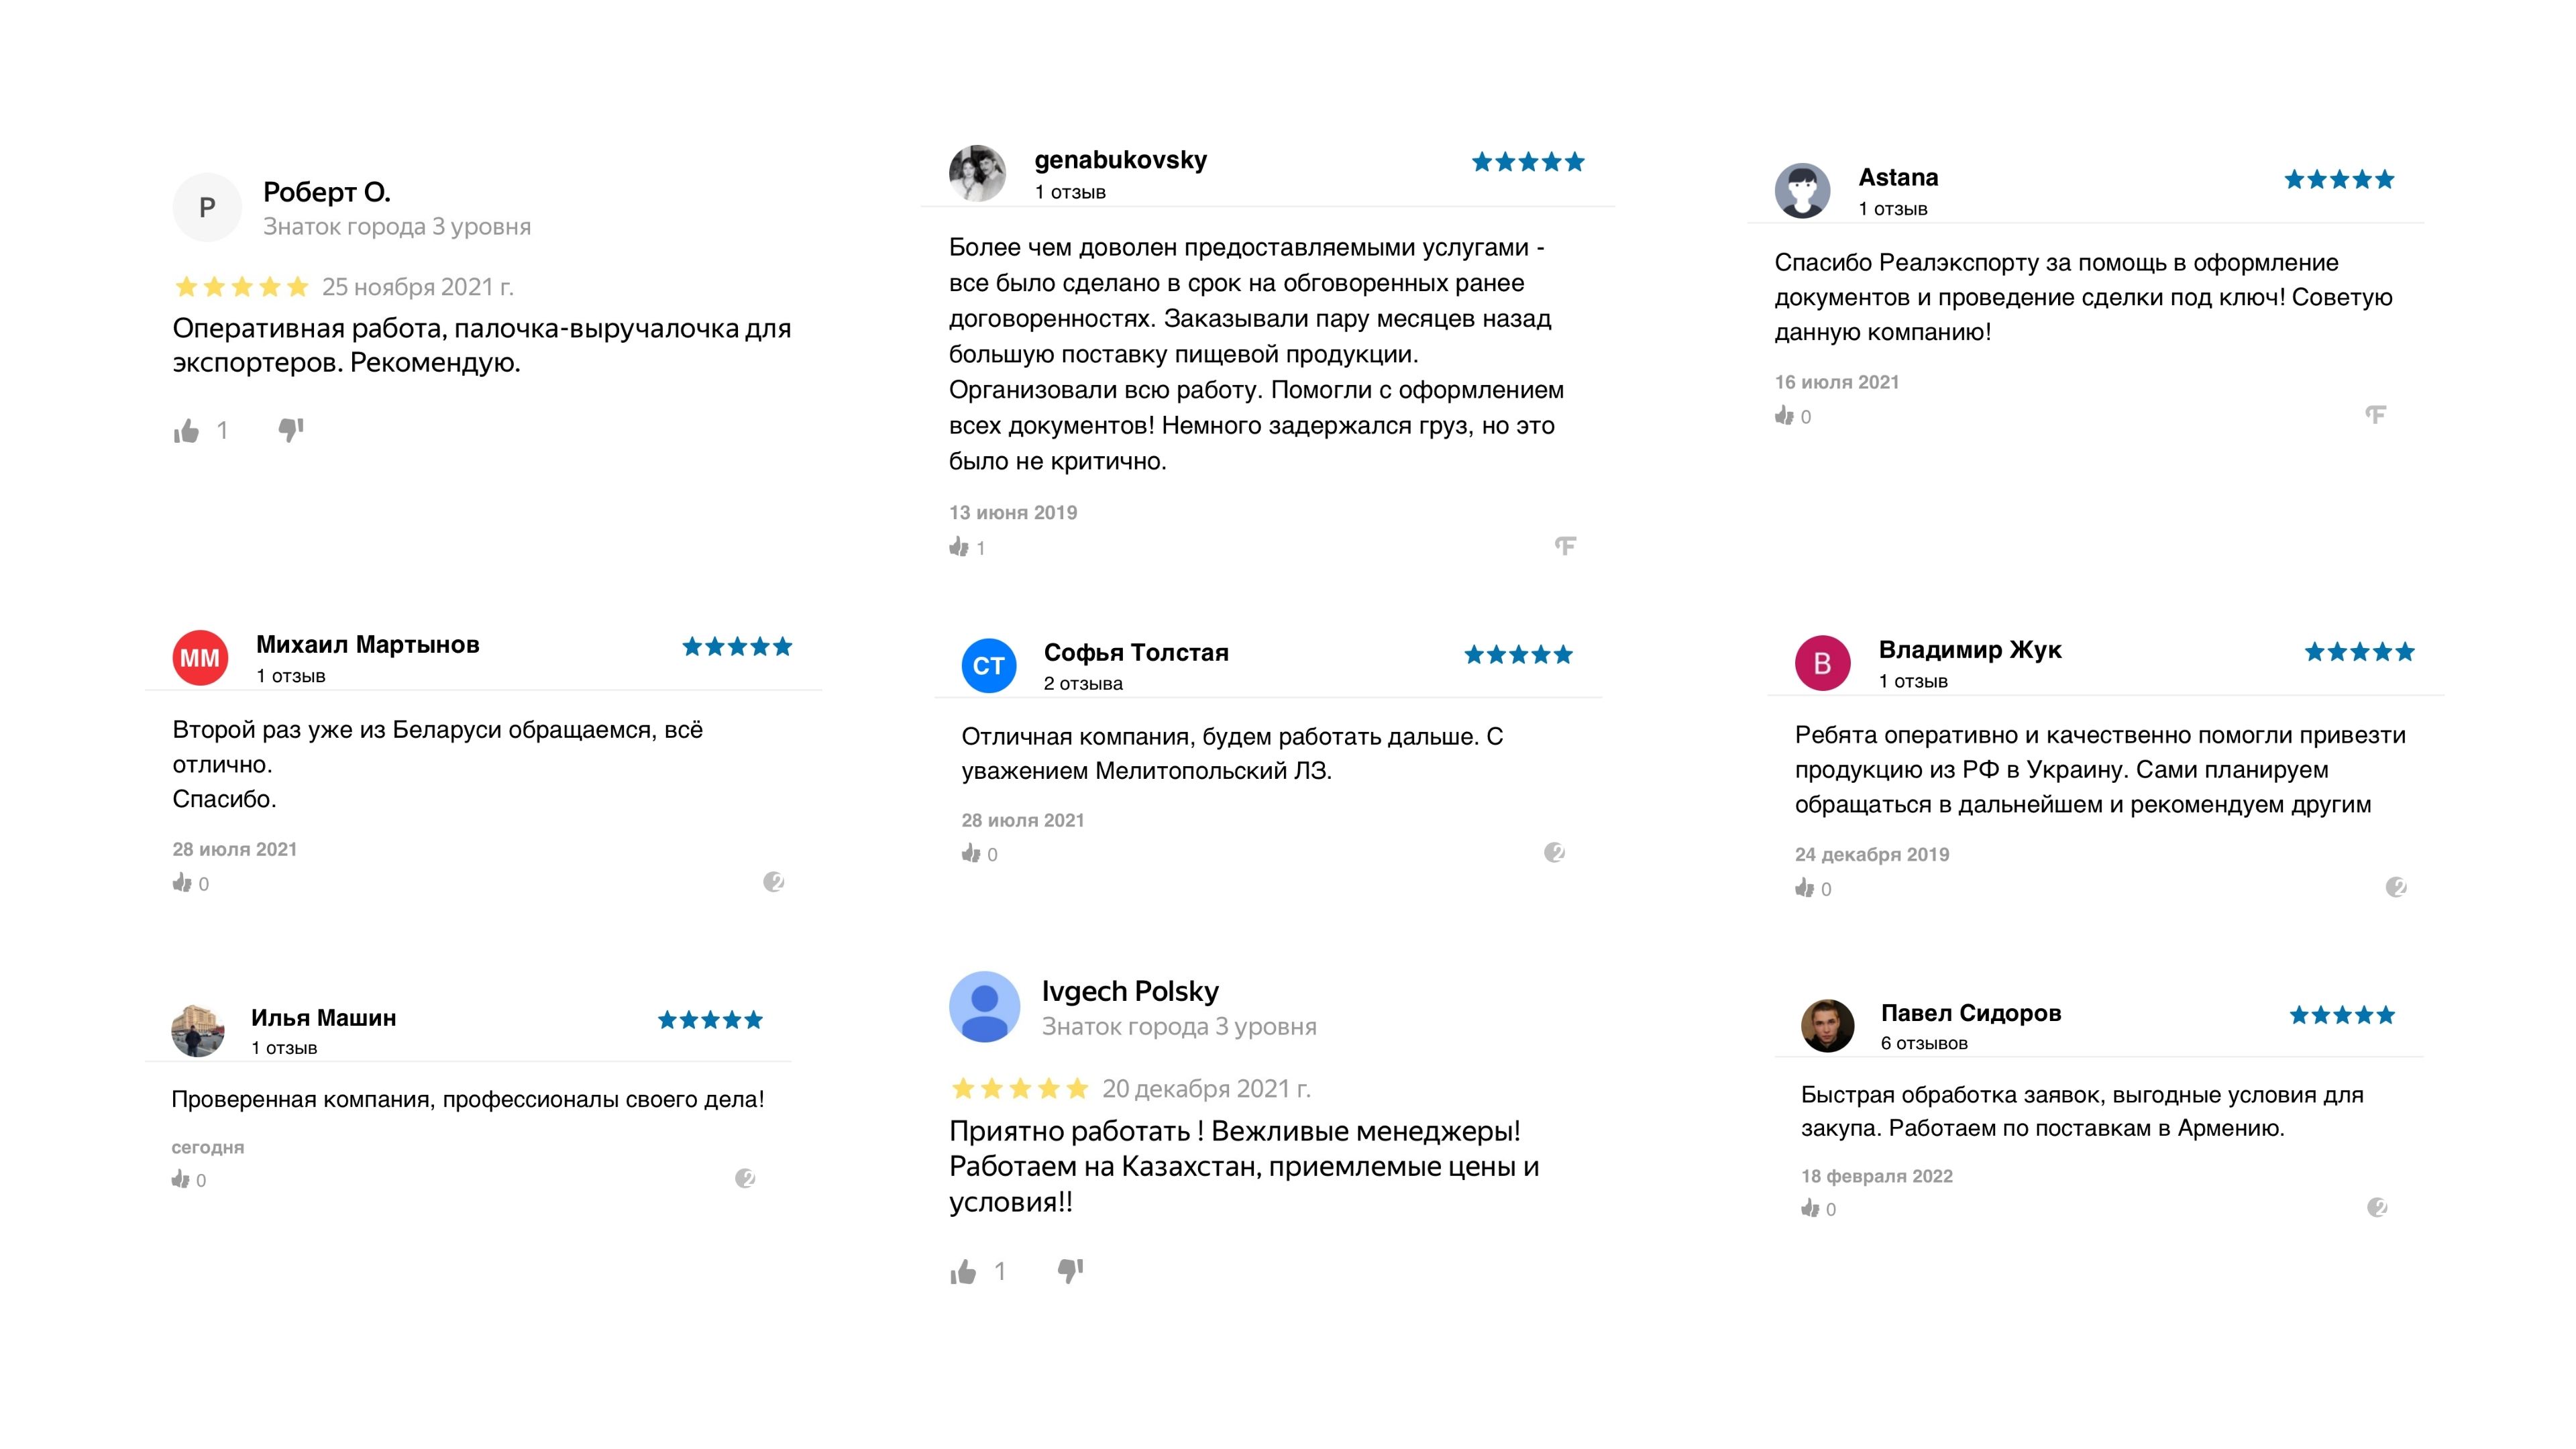Image resolution: width=2576 pixels, height=1449 pixels.
Task: Open genabukovsky's profile name link
Action: 1120,160
